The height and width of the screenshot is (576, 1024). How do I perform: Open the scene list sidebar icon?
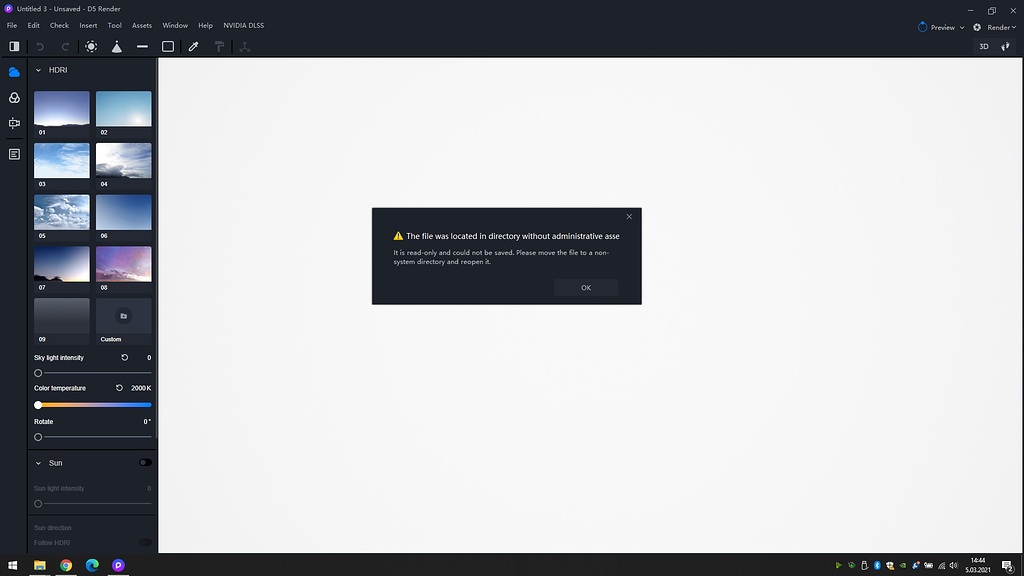[14, 154]
